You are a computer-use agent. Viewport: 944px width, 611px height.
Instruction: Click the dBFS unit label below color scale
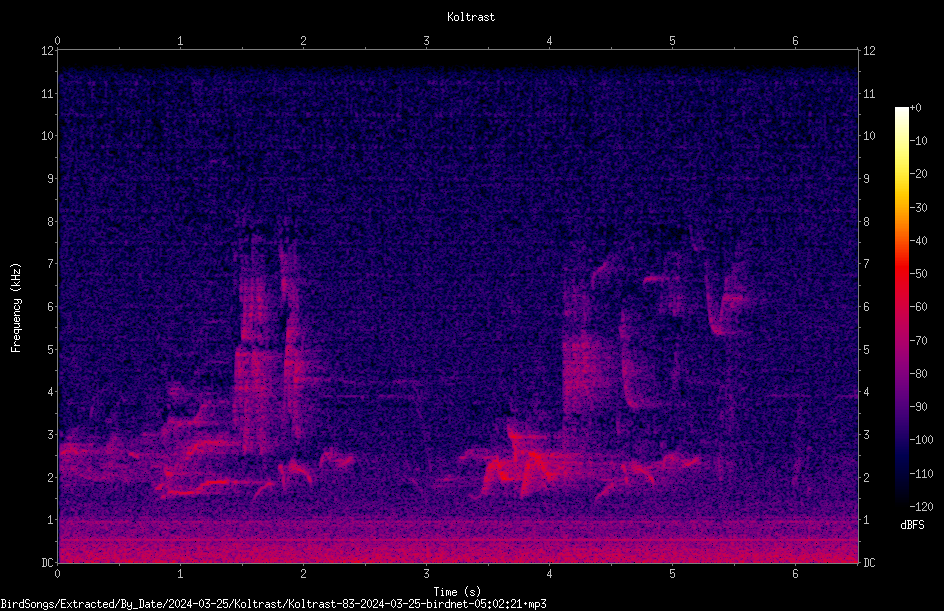tap(912, 525)
